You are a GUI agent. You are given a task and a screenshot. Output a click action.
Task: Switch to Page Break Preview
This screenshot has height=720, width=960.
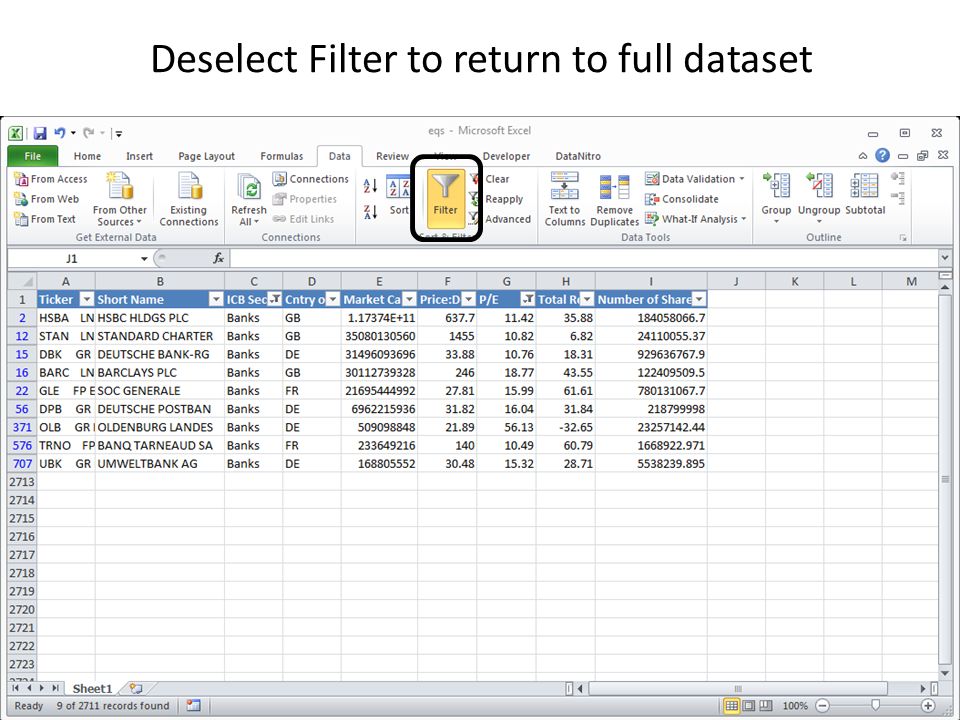(x=765, y=706)
